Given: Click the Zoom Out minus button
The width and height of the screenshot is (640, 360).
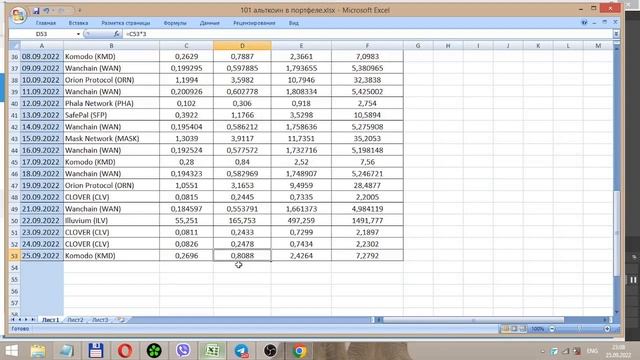Looking at the screenshot, I should 552,329.
